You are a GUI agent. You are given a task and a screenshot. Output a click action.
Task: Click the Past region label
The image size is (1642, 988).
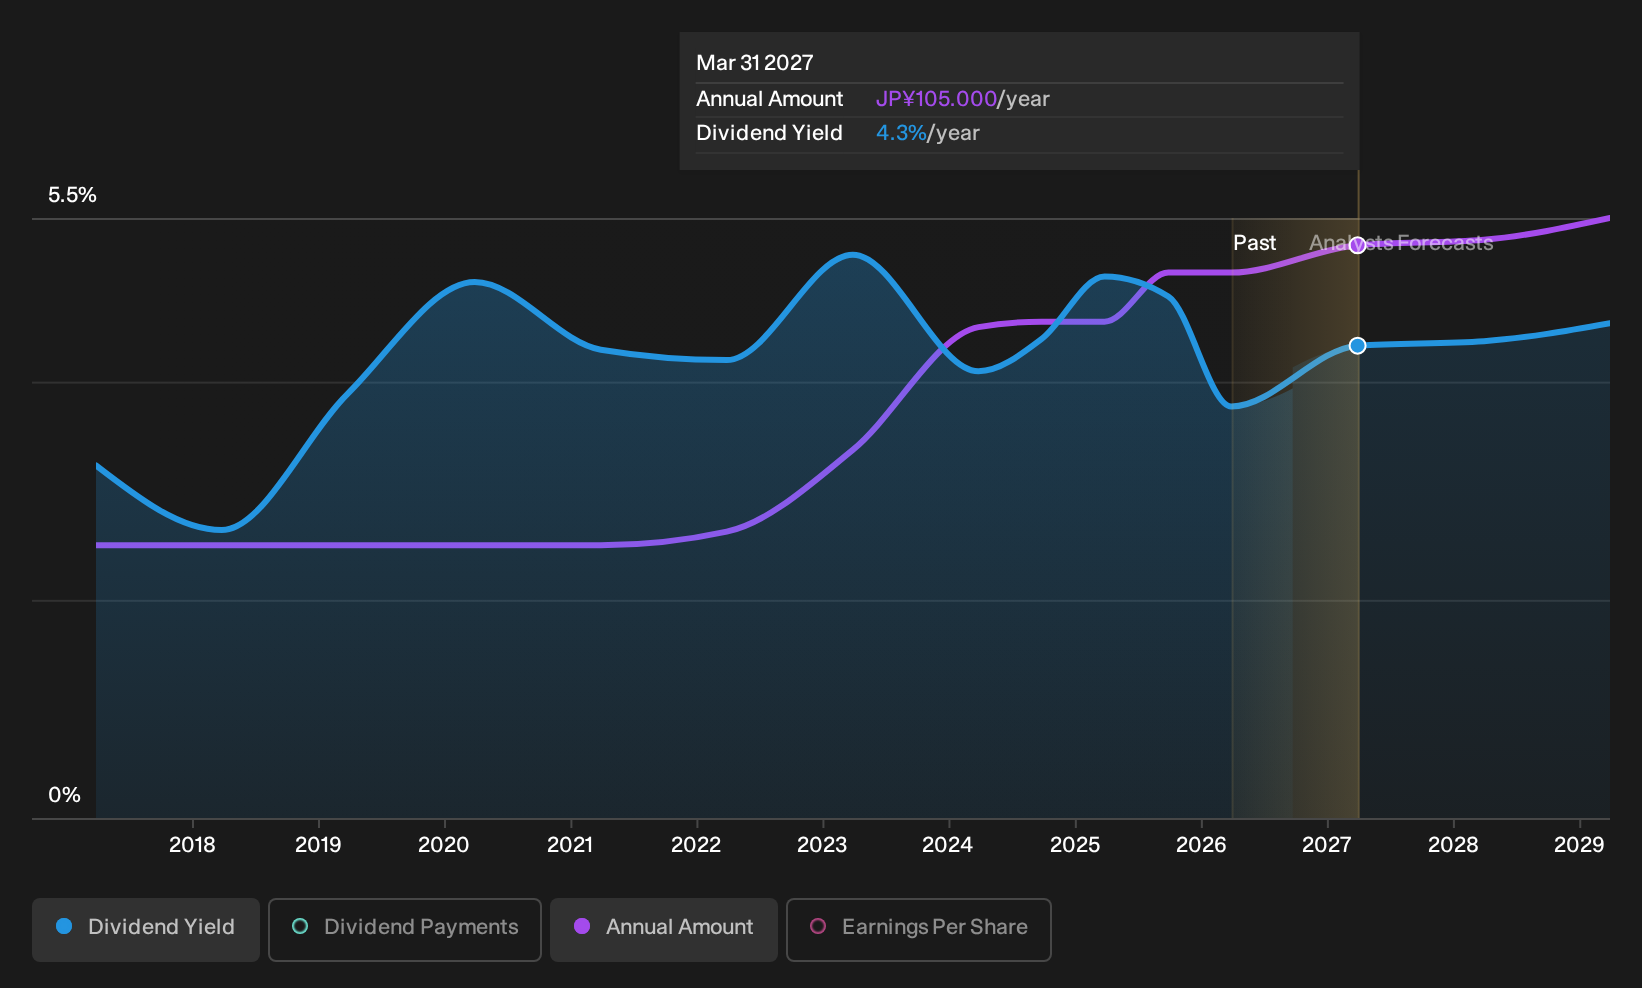pyautogui.click(x=1254, y=243)
